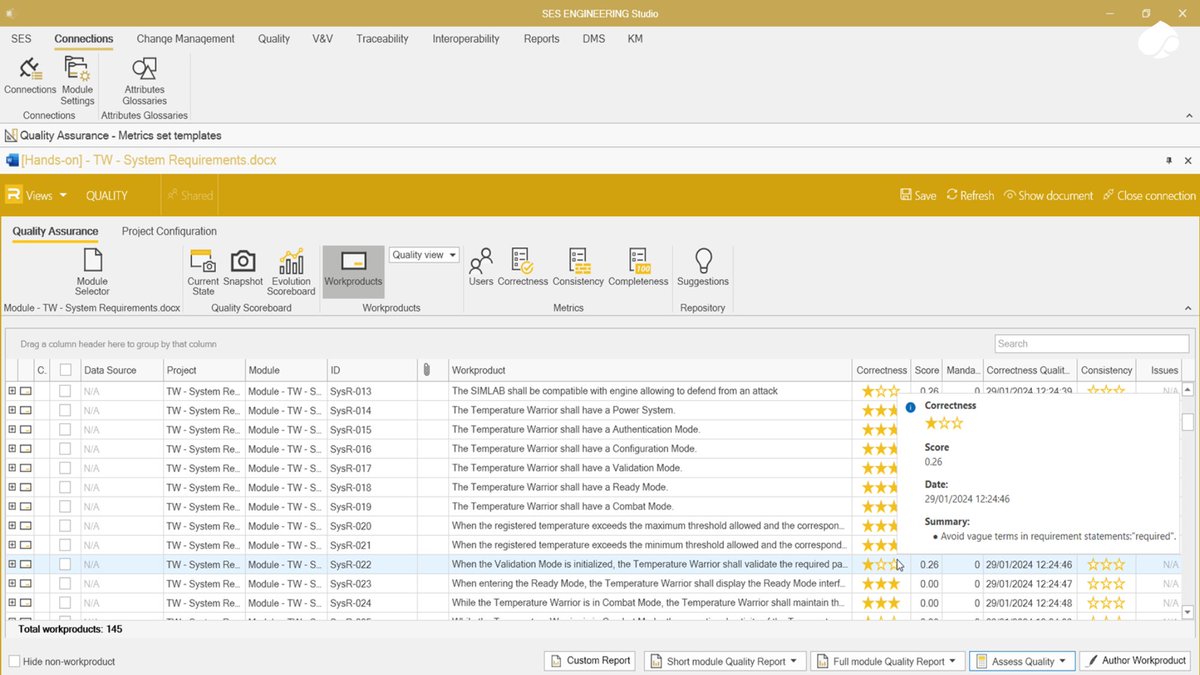Select the SysR-018 ID cell
1200x675 pixels.
point(372,487)
